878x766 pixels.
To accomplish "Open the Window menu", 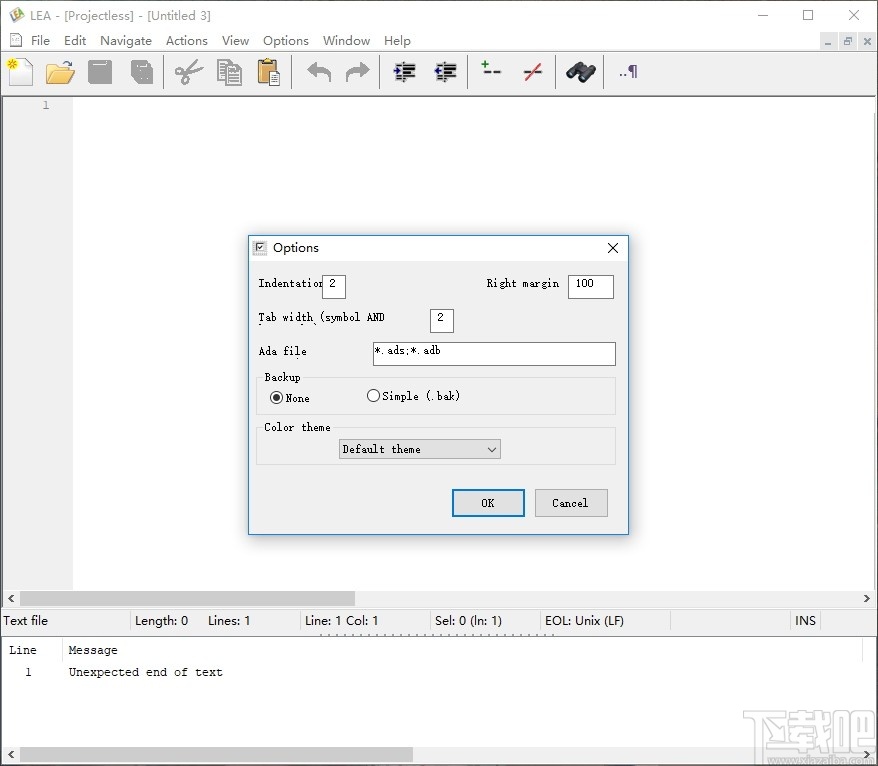I will [x=346, y=40].
